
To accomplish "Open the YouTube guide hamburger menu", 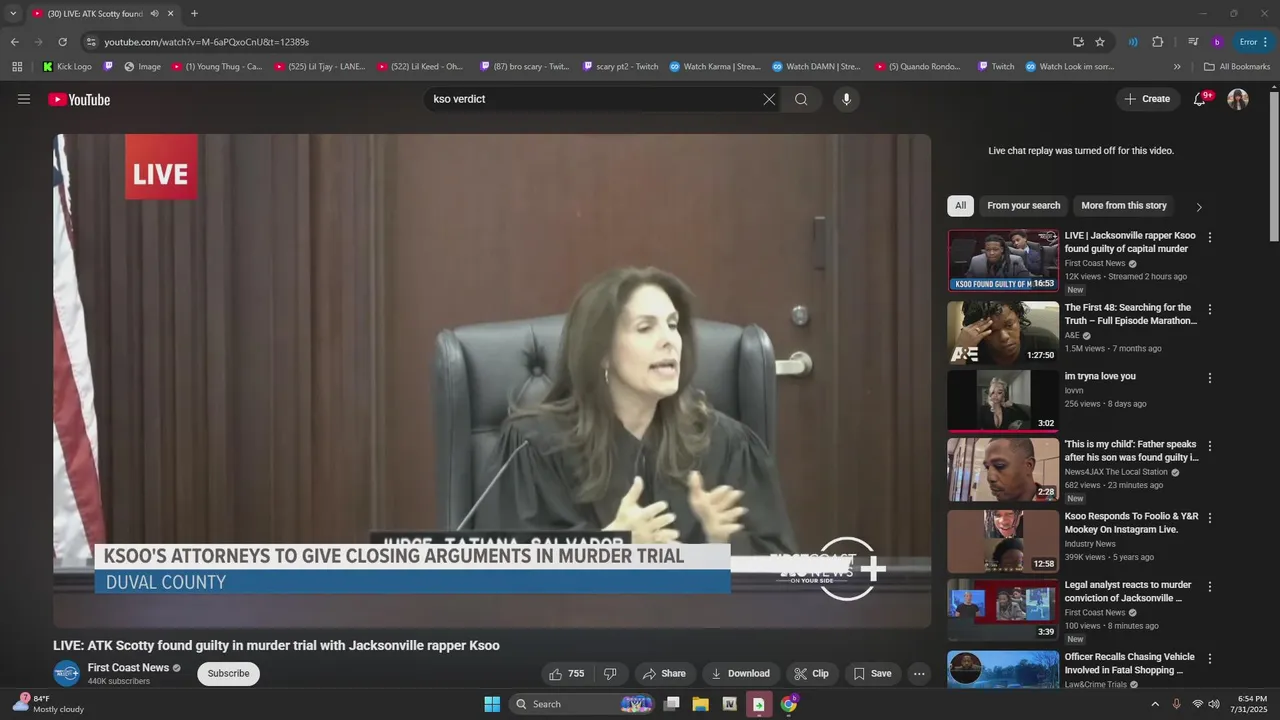I will tap(24, 99).
